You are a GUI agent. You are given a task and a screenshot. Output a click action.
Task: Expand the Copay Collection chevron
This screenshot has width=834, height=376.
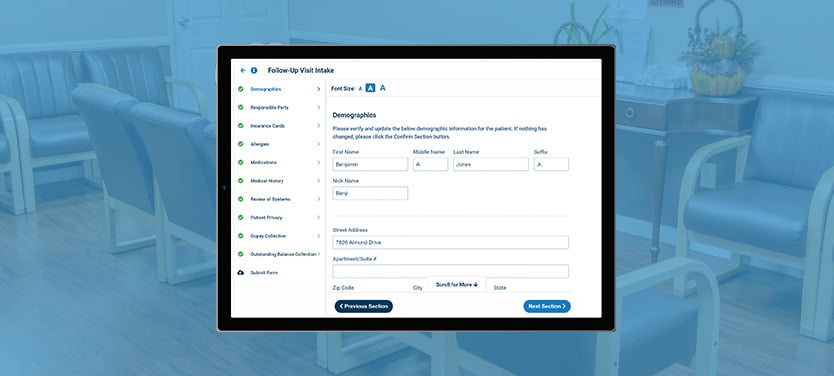click(319, 236)
